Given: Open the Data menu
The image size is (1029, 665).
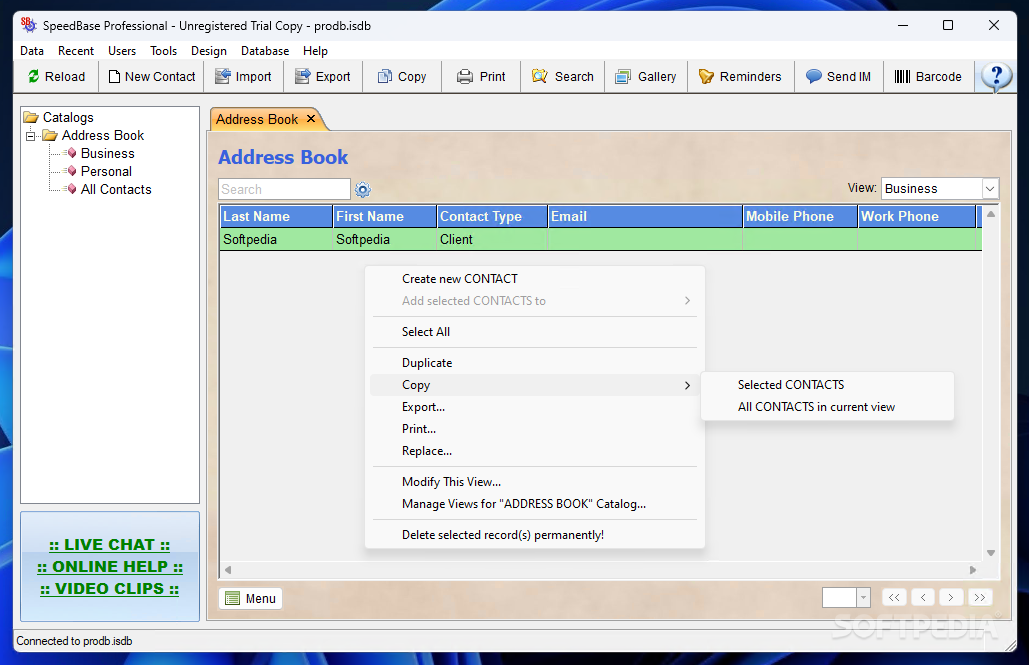Looking at the screenshot, I should [x=32, y=51].
